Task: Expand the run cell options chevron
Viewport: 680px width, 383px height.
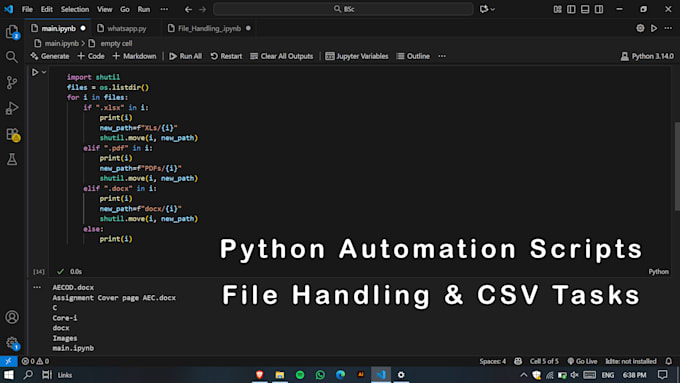Action: click(44, 72)
